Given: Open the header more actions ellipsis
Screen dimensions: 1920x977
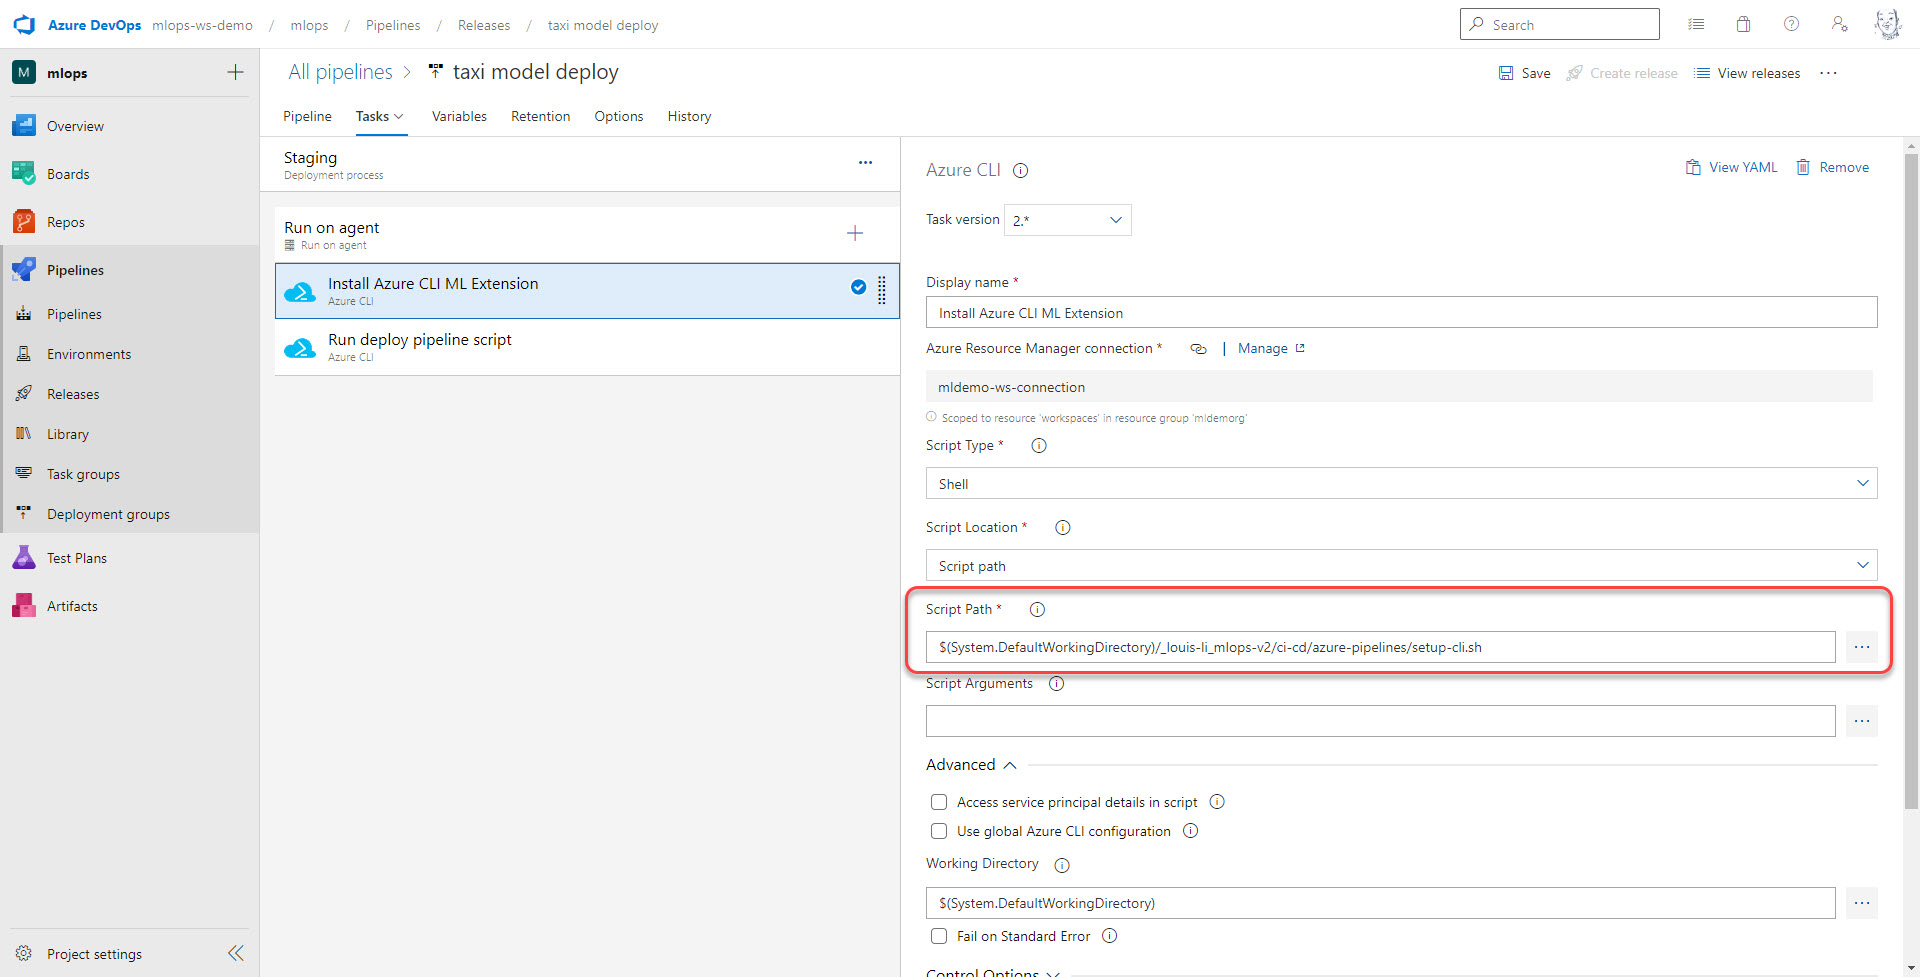Looking at the screenshot, I should point(1828,73).
